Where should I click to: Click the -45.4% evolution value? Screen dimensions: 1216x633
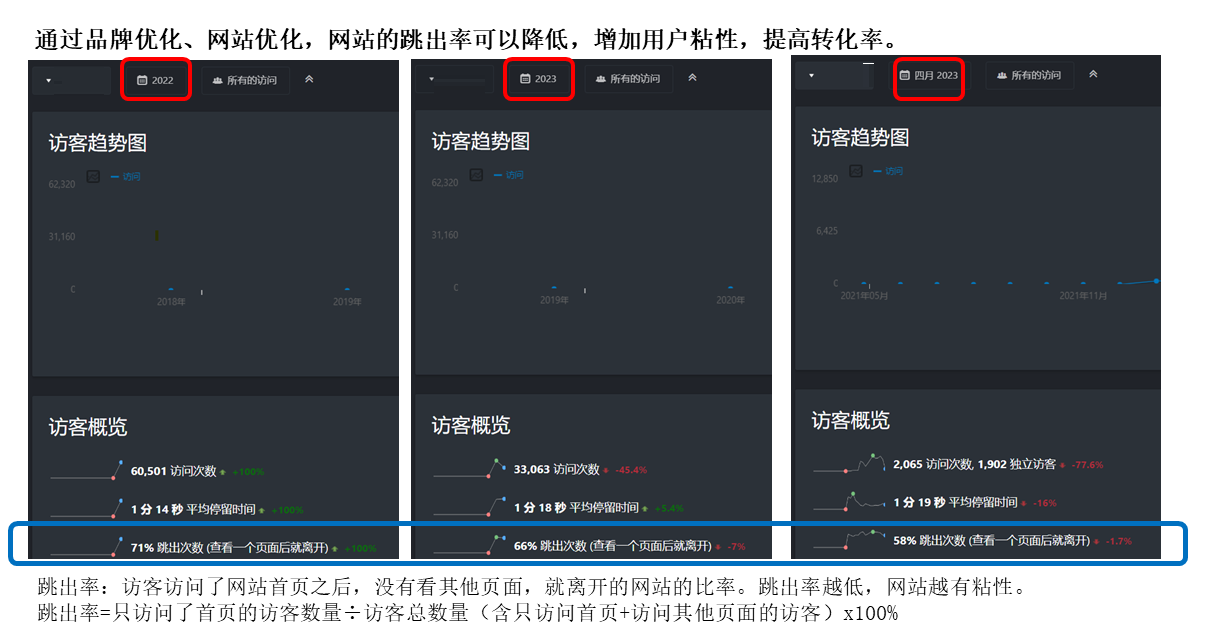631,470
